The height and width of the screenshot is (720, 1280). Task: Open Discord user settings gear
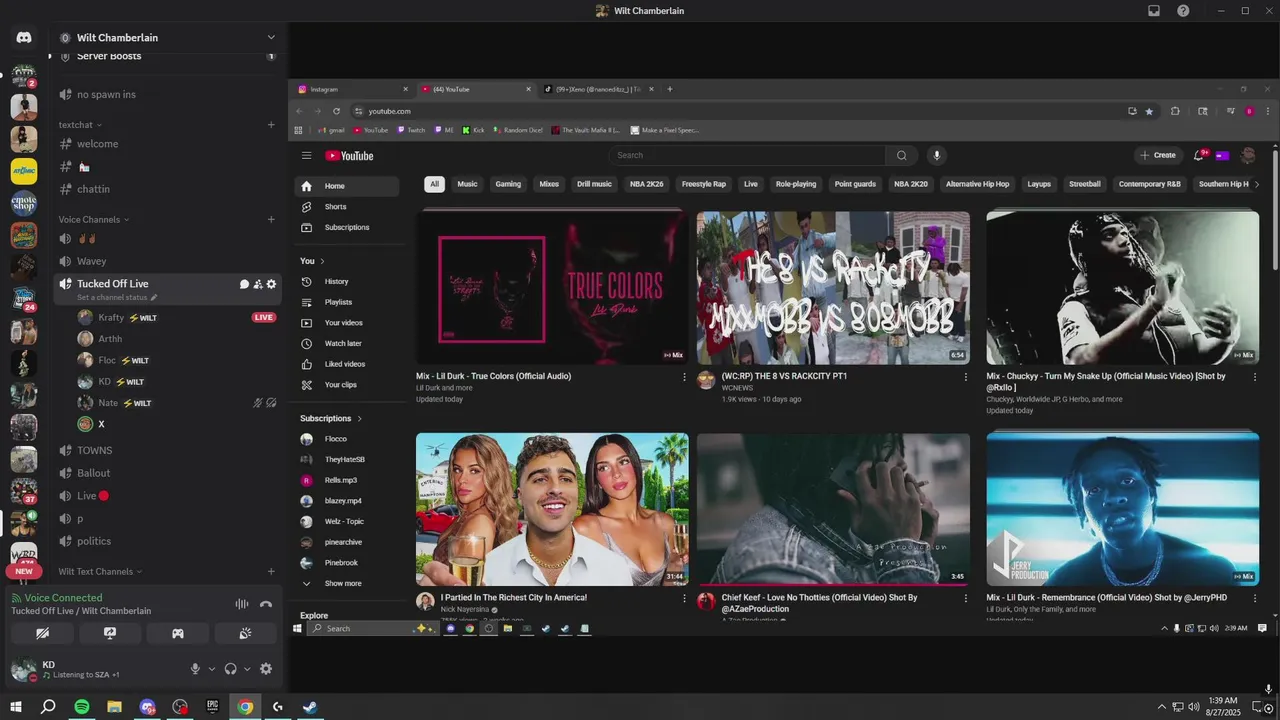pos(266,669)
